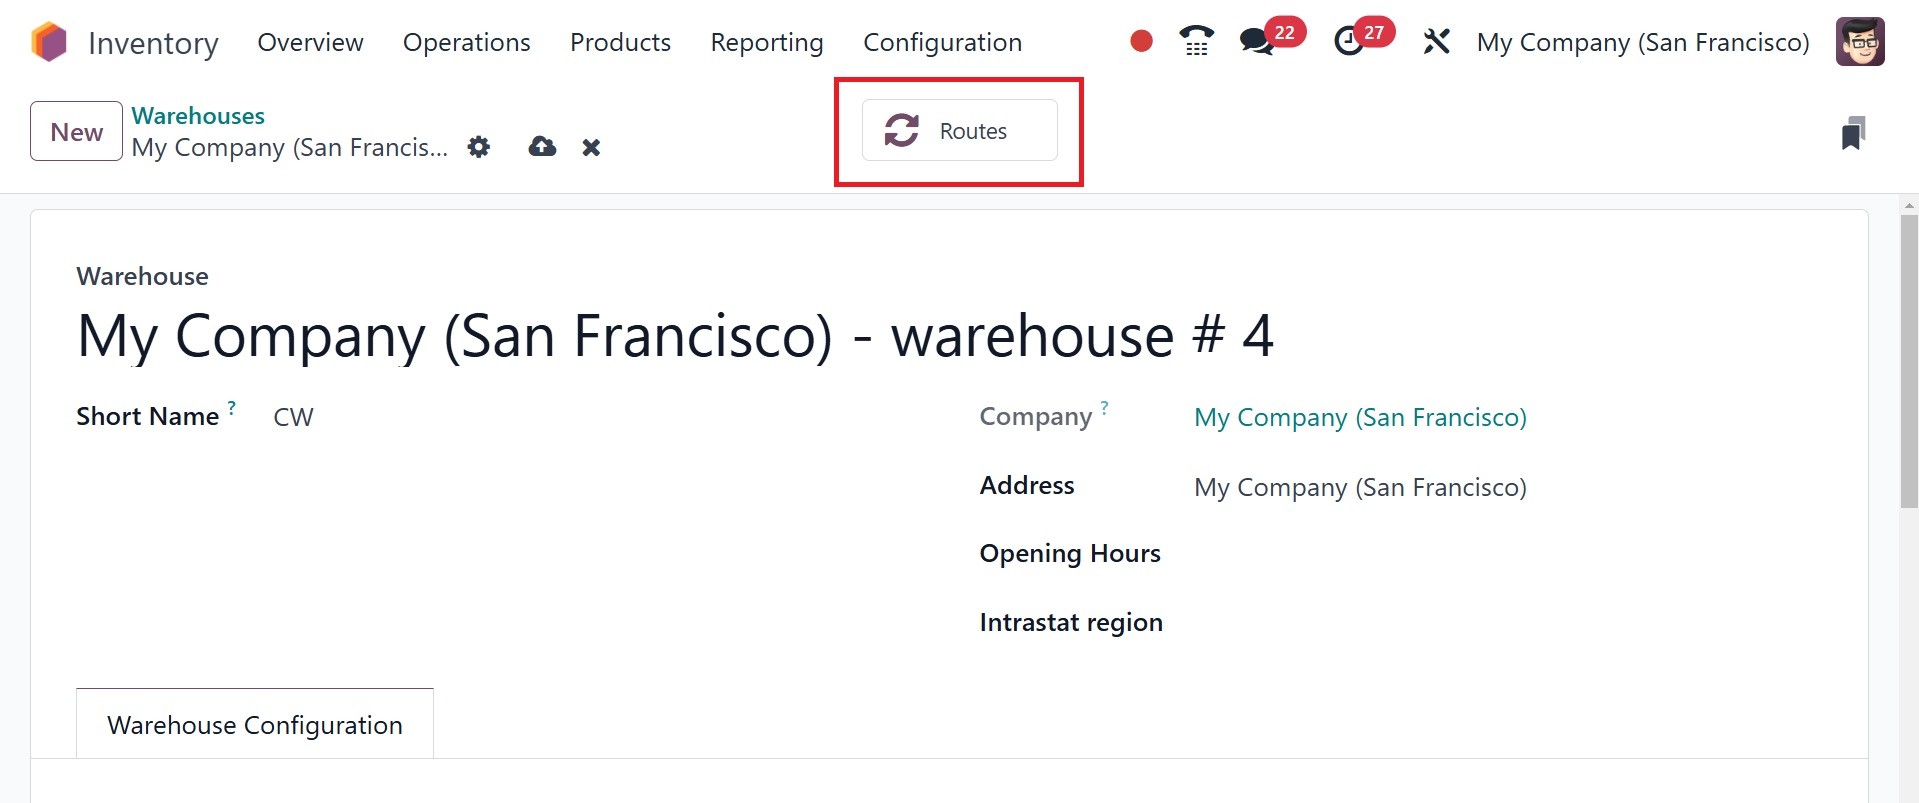
Task: Open the Products menu
Action: (620, 42)
